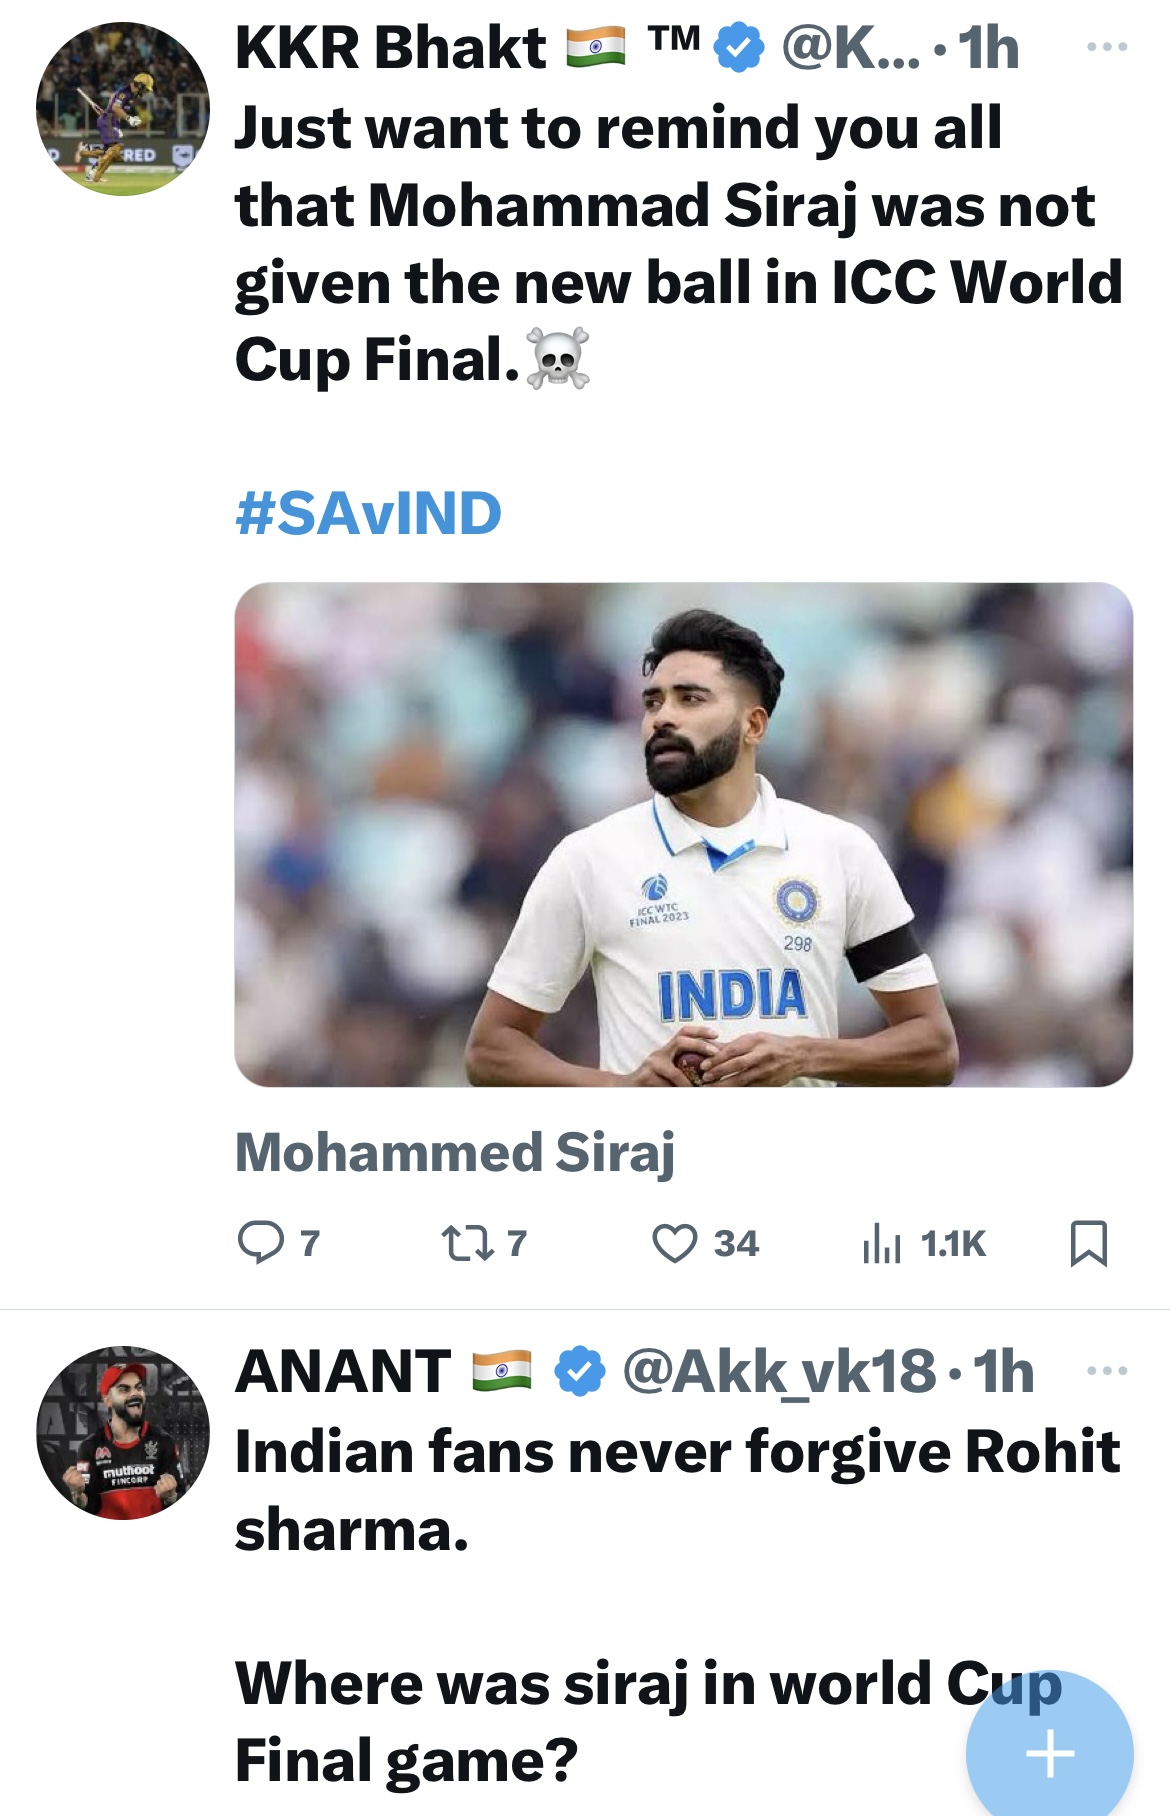Tap the compose new post button
Screen dimensions: 1170x1816
point(1049,1753)
